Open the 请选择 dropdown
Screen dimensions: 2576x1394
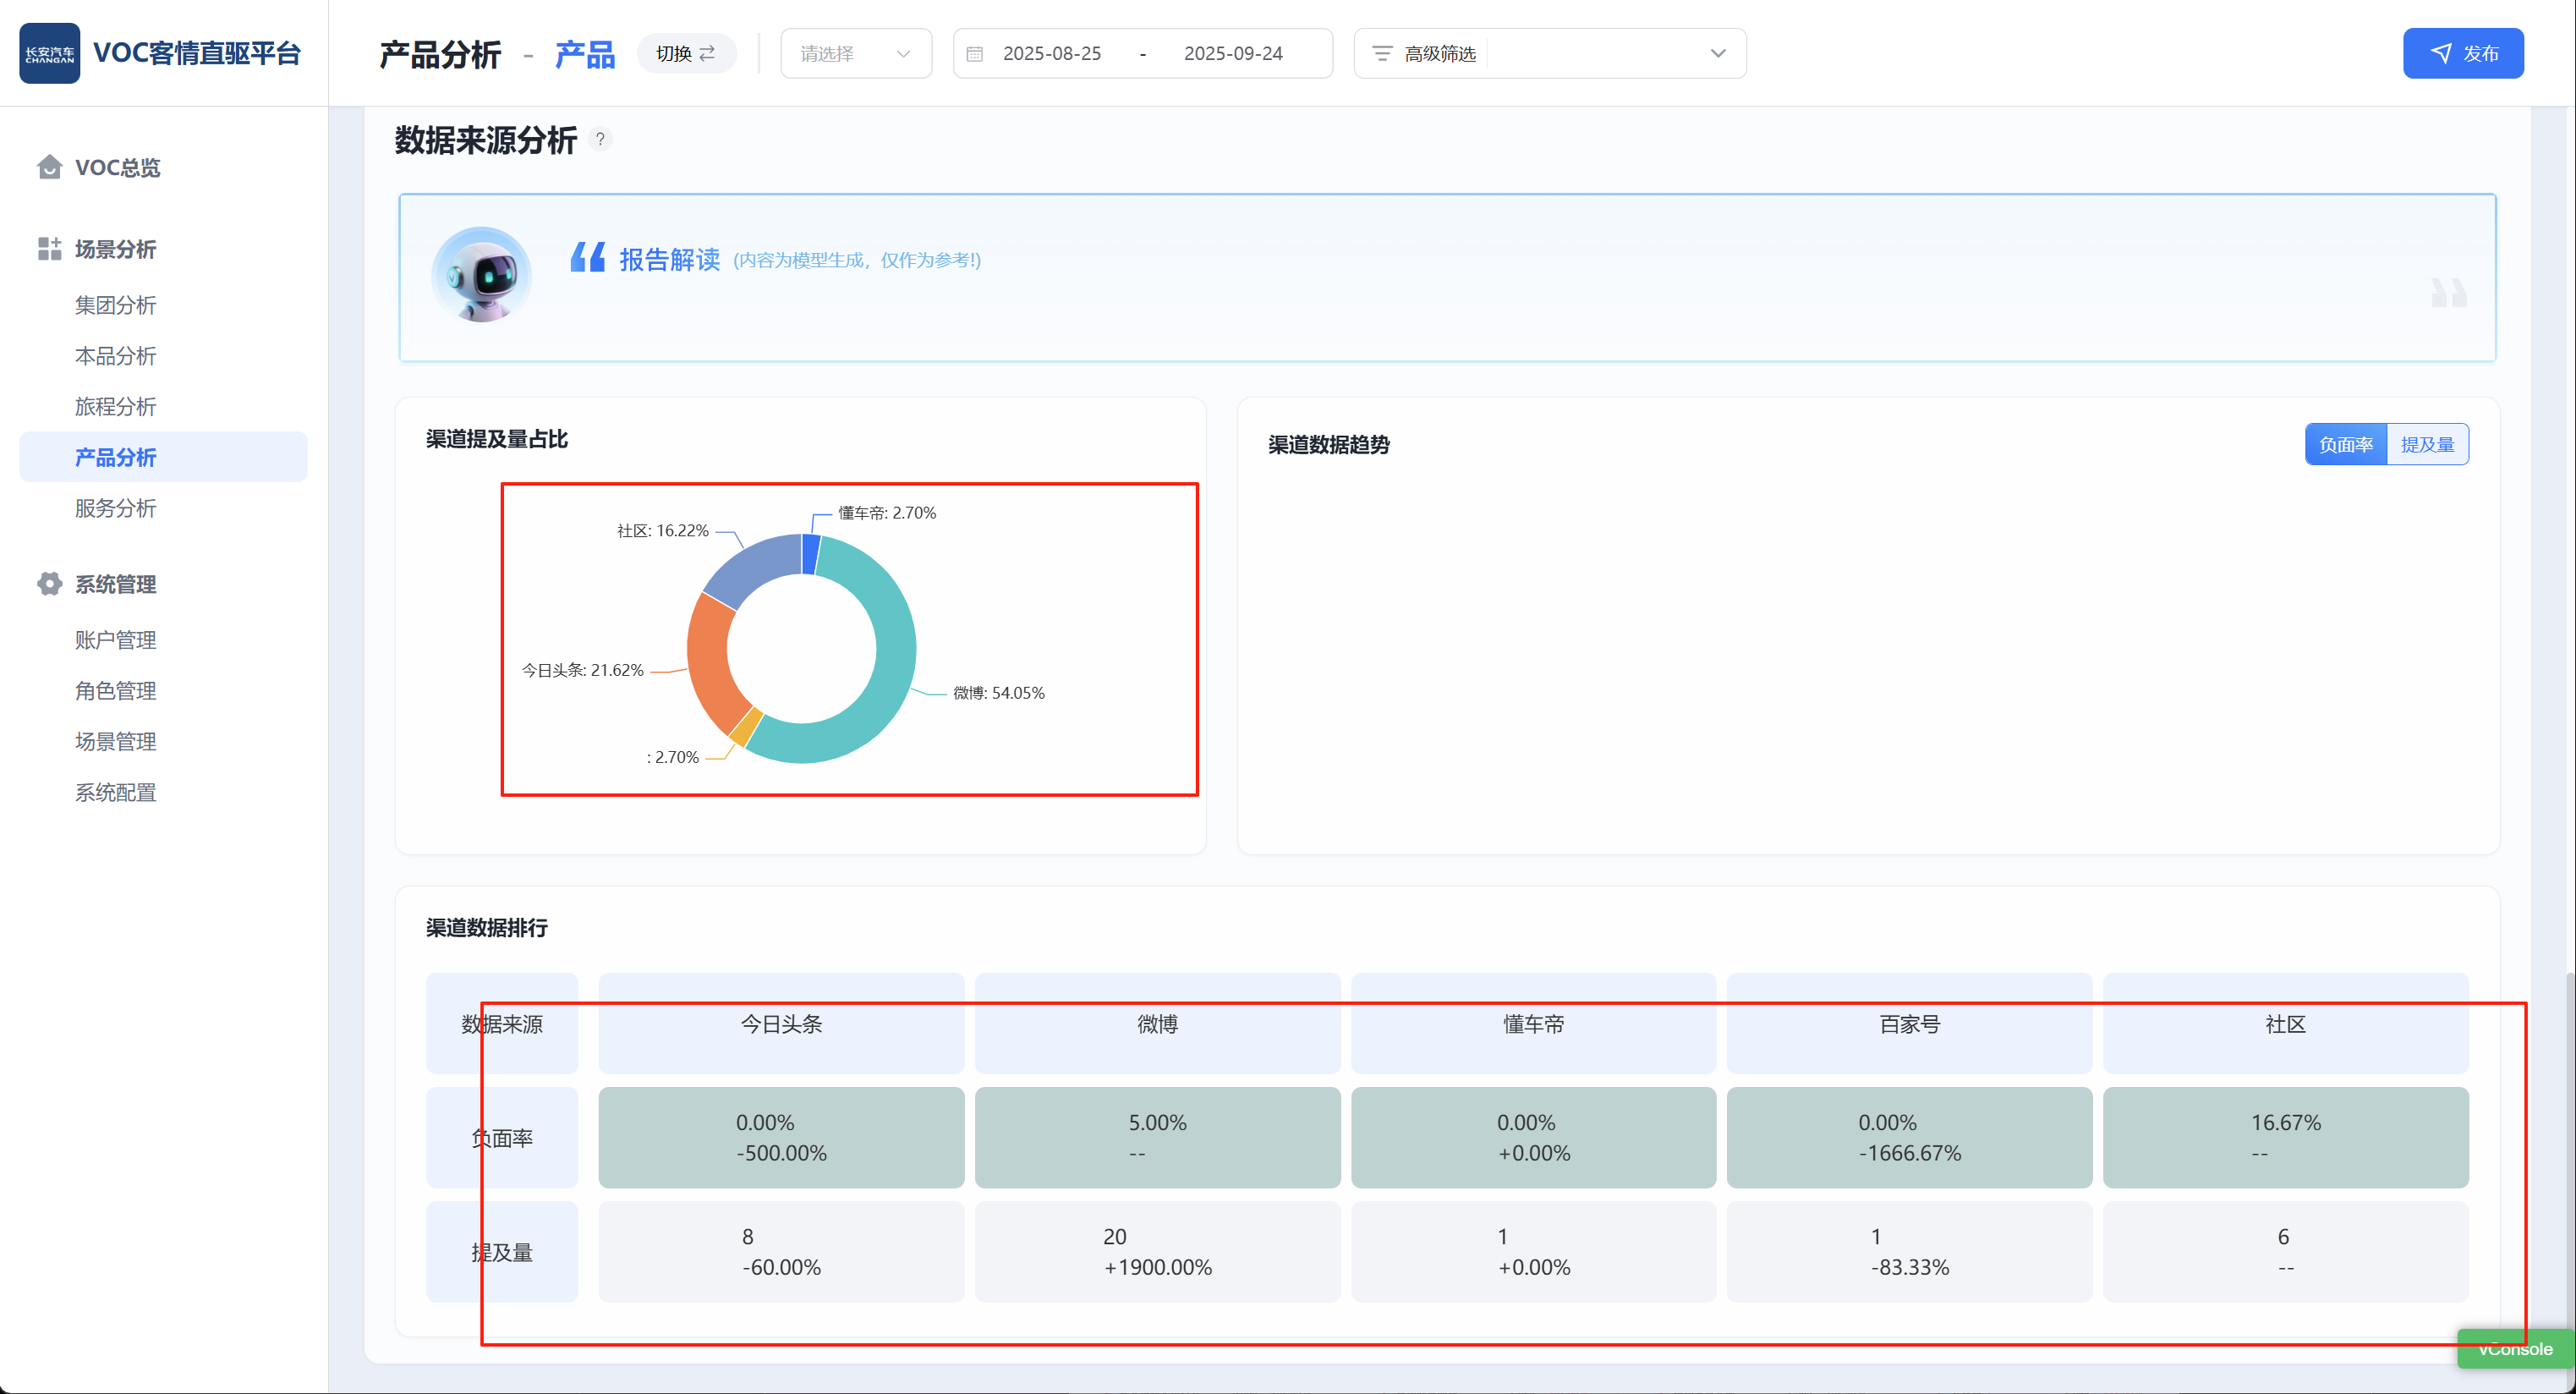(x=855, y=54)
